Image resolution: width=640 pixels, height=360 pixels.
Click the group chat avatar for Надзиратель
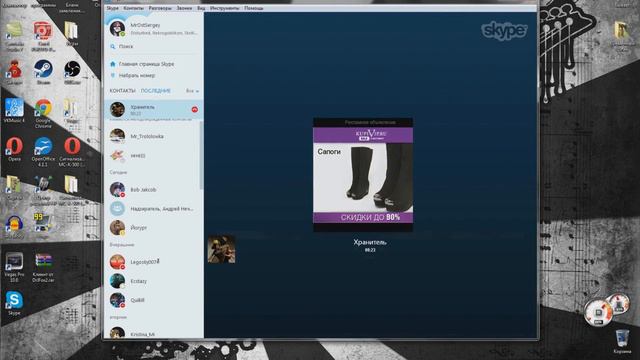pos(117,209)
